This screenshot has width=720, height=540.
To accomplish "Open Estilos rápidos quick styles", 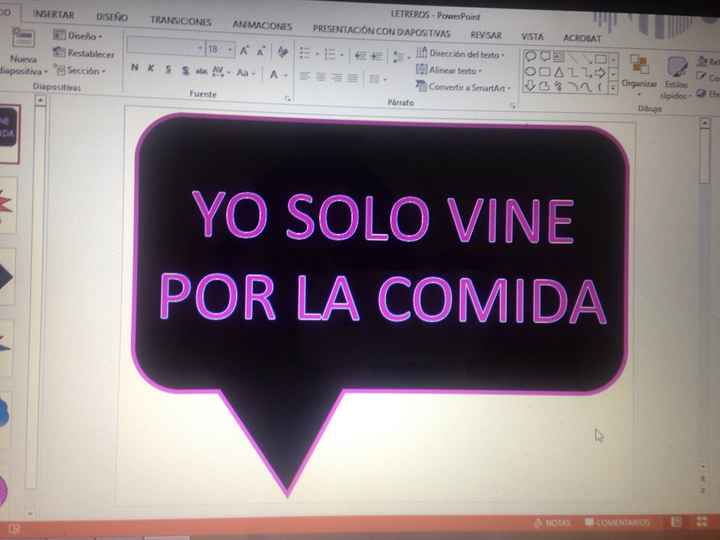I will coord(676,77).
